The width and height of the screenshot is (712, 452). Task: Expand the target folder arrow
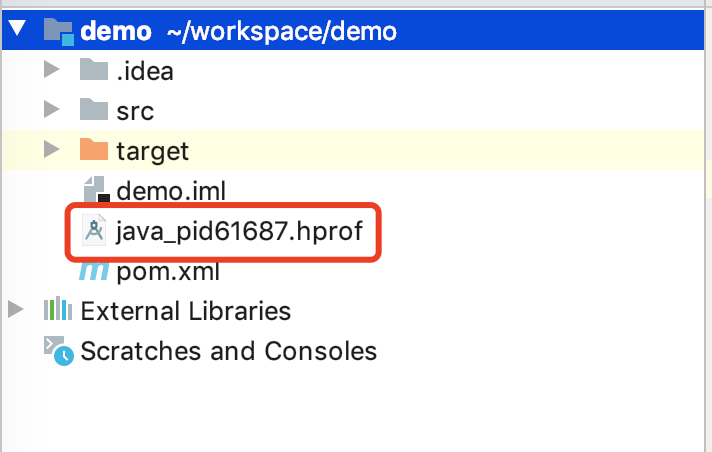click(x=52, y=150)
